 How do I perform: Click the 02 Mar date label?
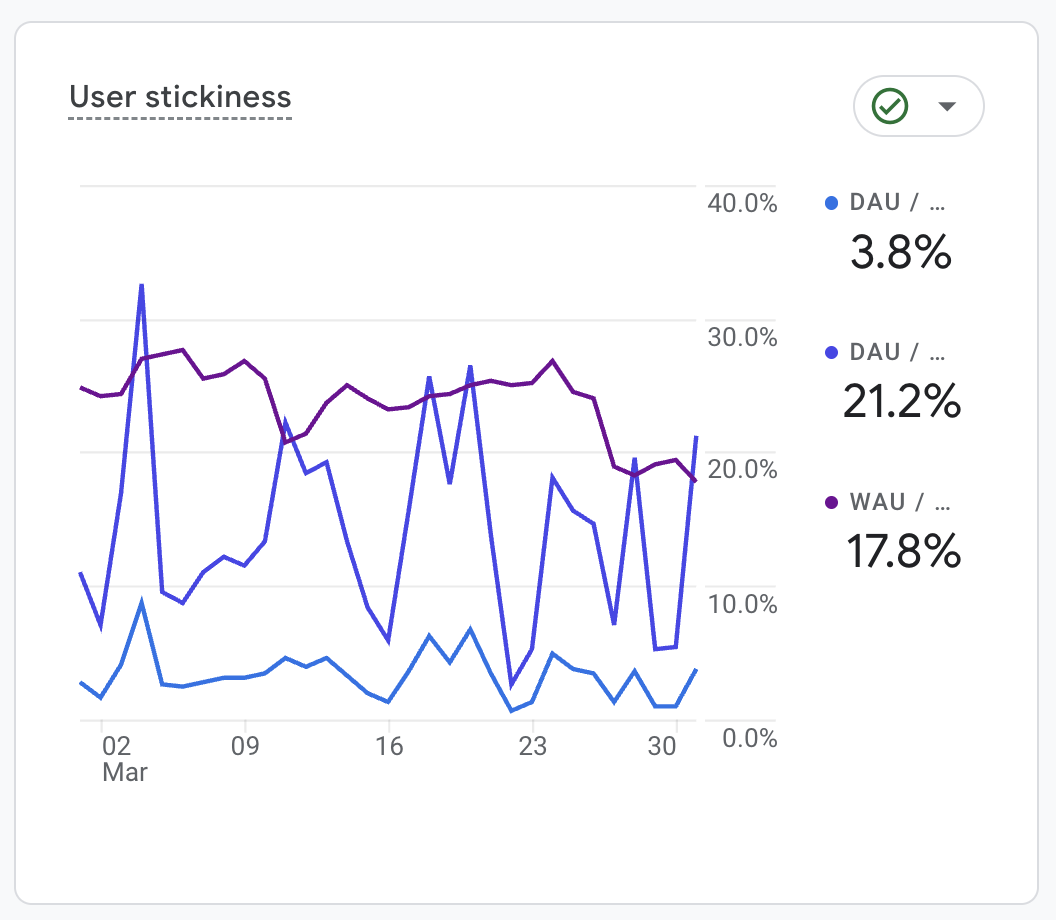tap(121, 758)
